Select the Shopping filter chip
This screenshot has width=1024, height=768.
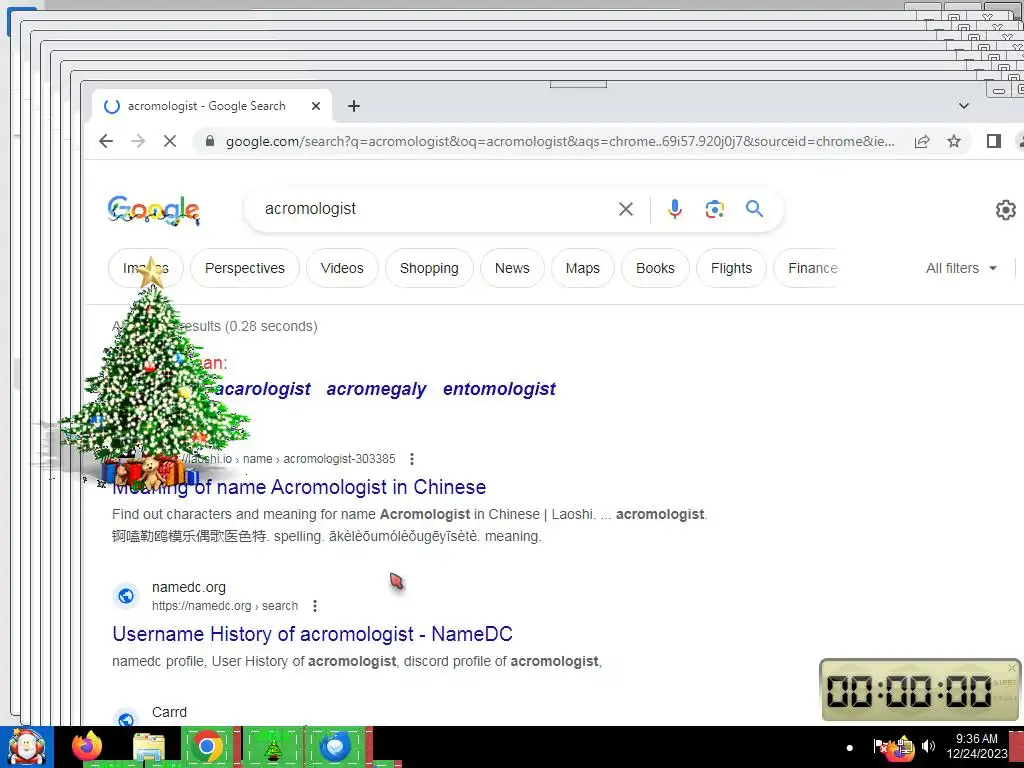pos(429,268)
